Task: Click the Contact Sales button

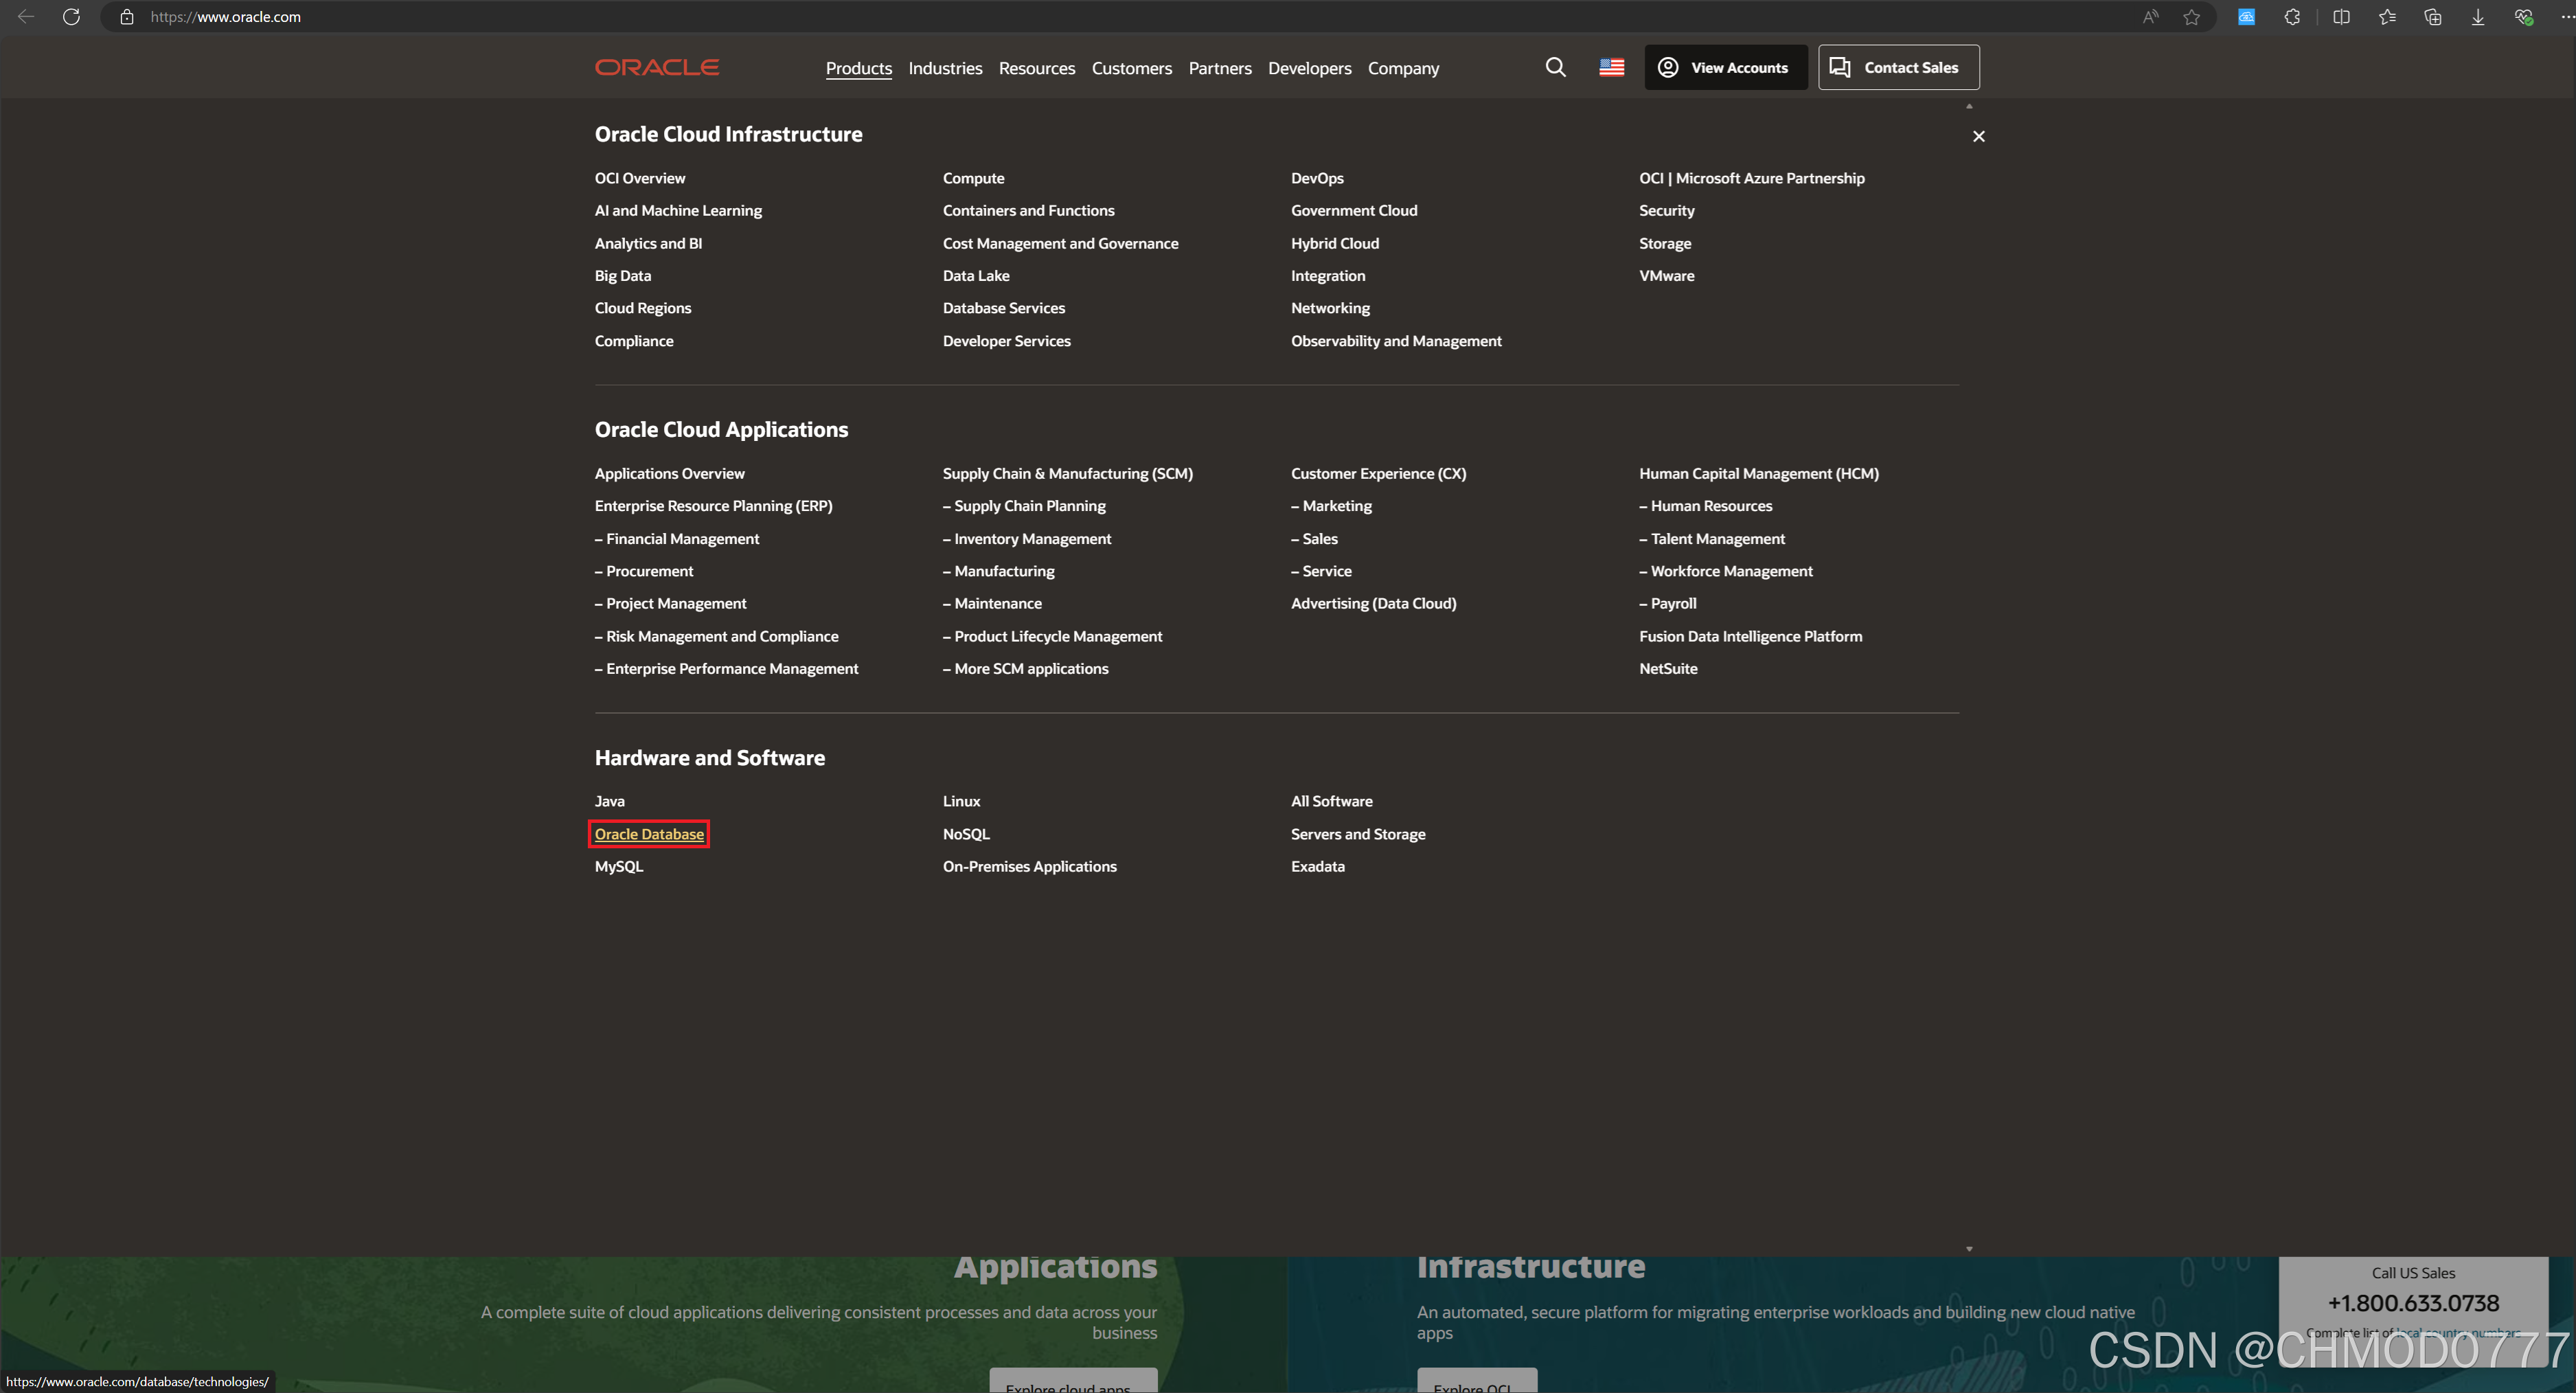Action: [1897, 67]
